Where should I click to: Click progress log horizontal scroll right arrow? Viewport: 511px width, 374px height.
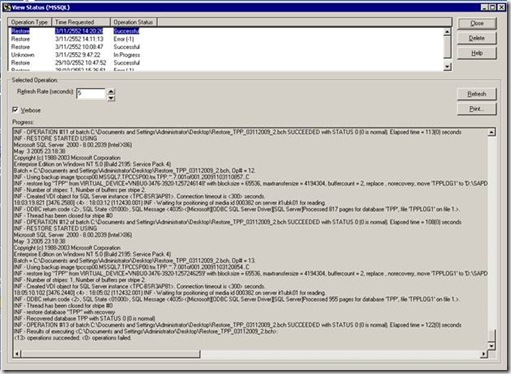(484, 354)
